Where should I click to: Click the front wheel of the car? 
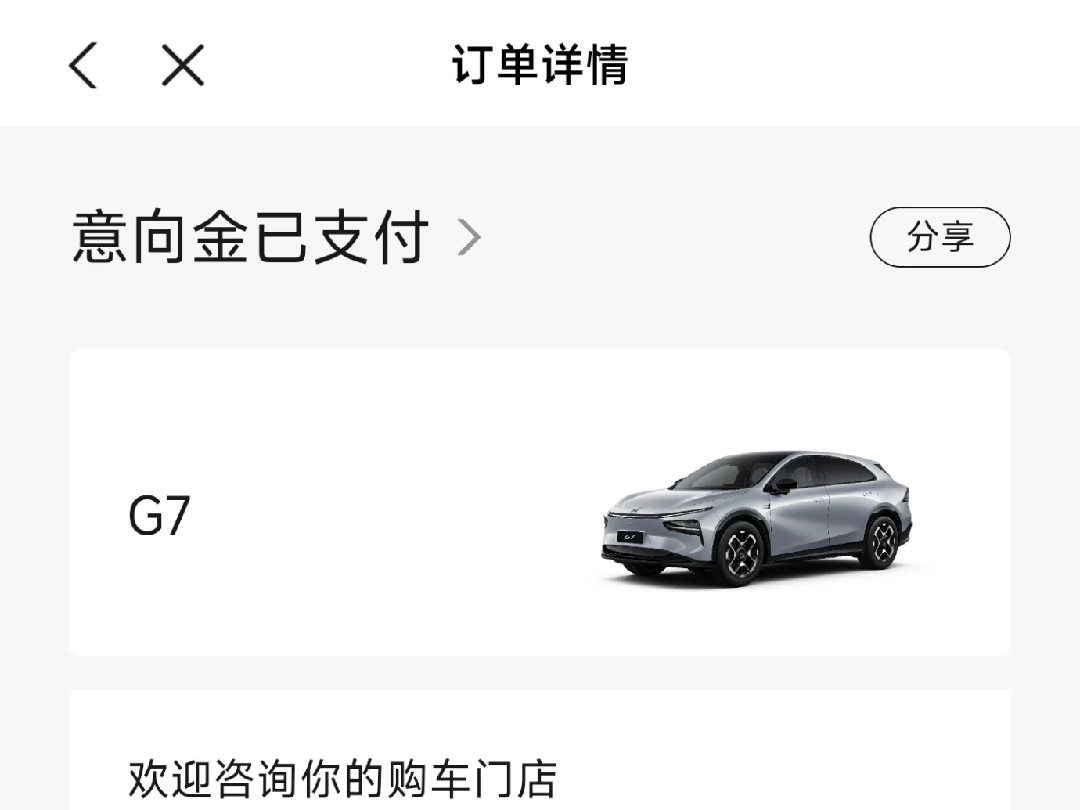(740, 553)
